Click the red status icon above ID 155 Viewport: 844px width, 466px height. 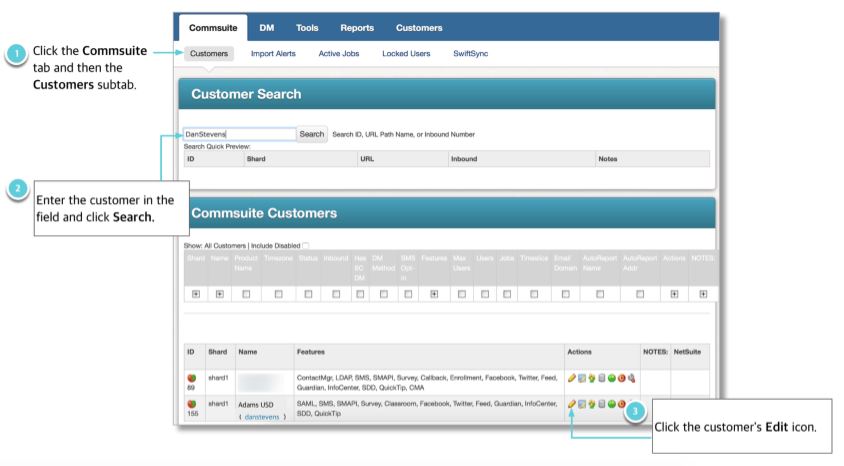coord(190,398)
